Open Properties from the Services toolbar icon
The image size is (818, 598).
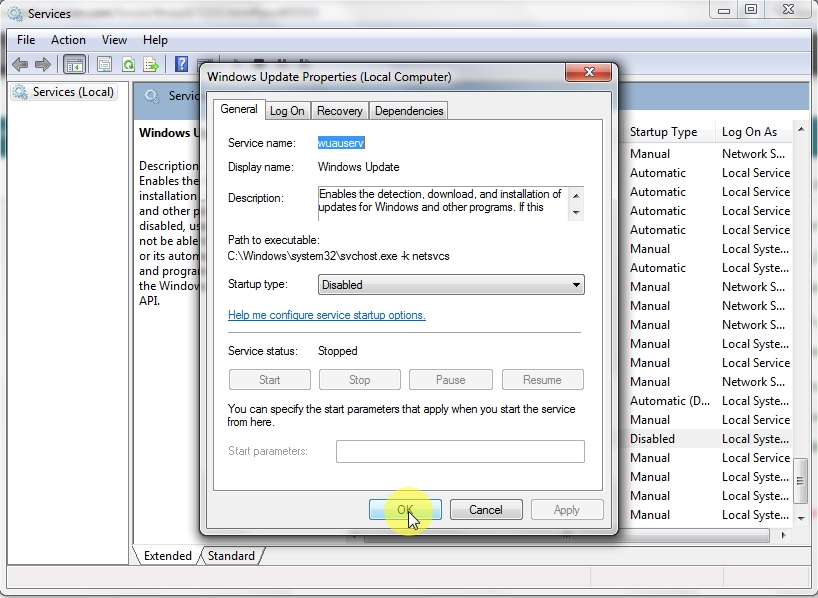[x=104, y=65]
